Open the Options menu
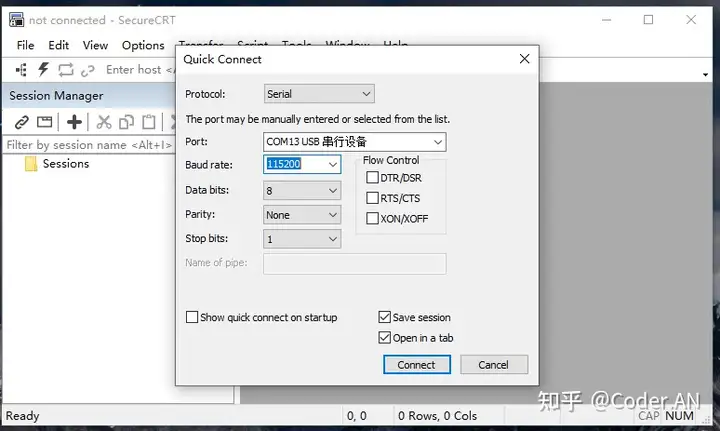The image size is (720, 431). click(x=143, y=45)
